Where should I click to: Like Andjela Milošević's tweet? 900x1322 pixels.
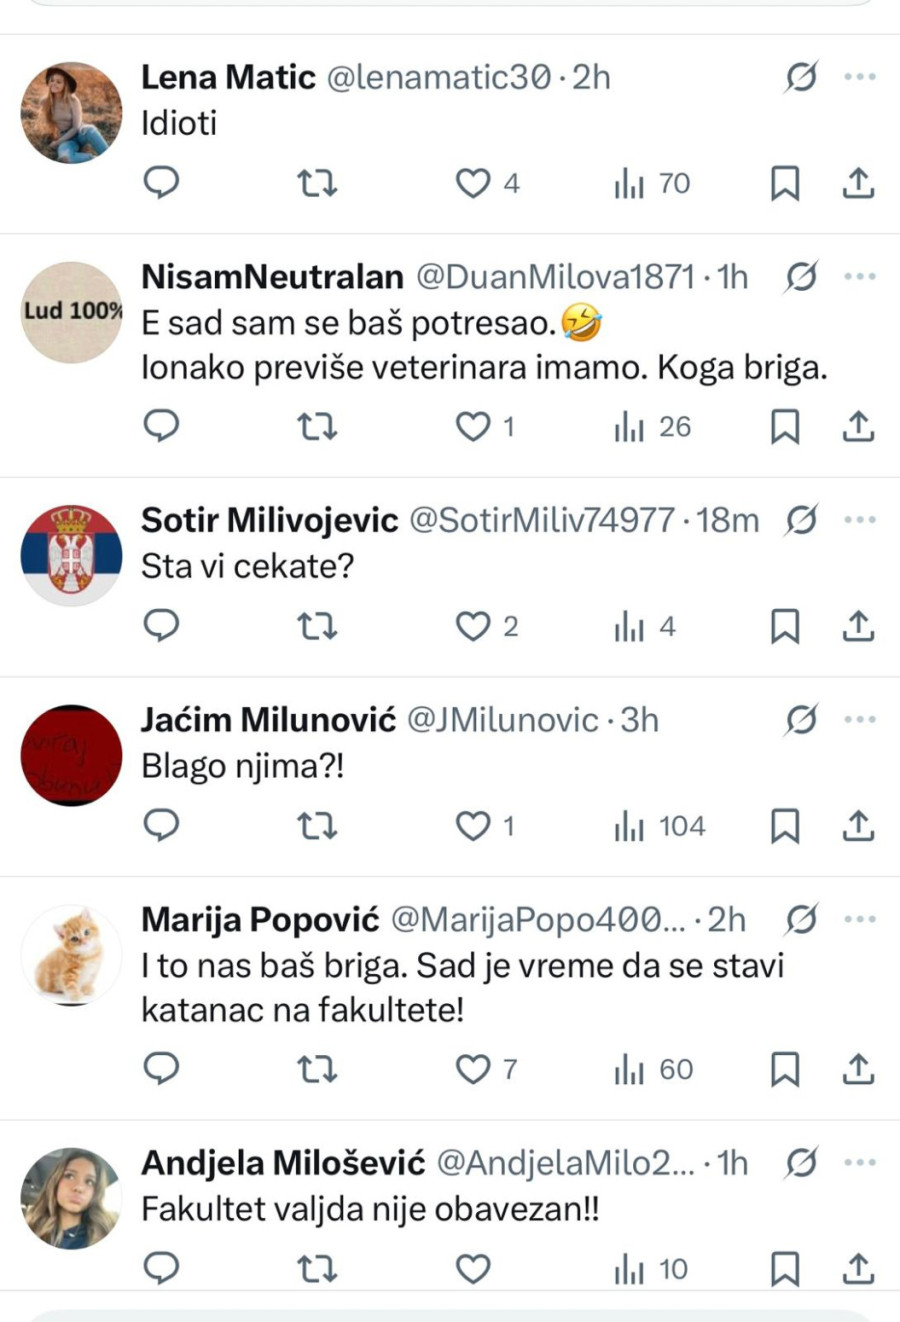pyautogui.click(x=473, y=1269)
